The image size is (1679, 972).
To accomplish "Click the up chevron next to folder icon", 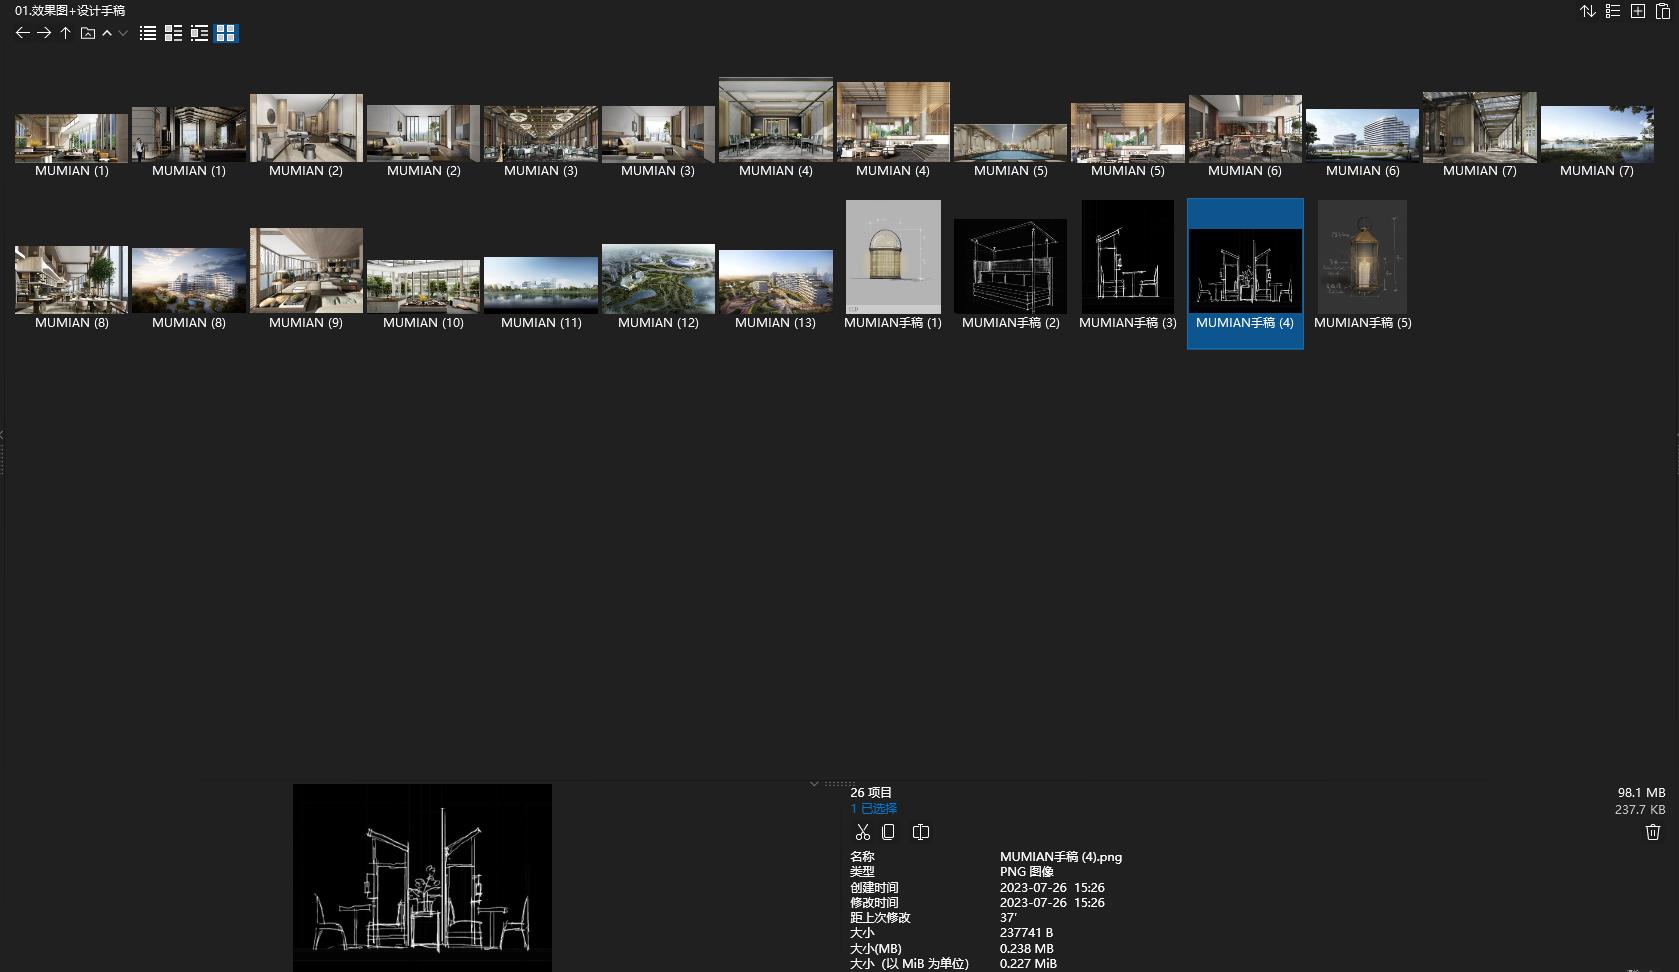I will (x=107, y=33).
